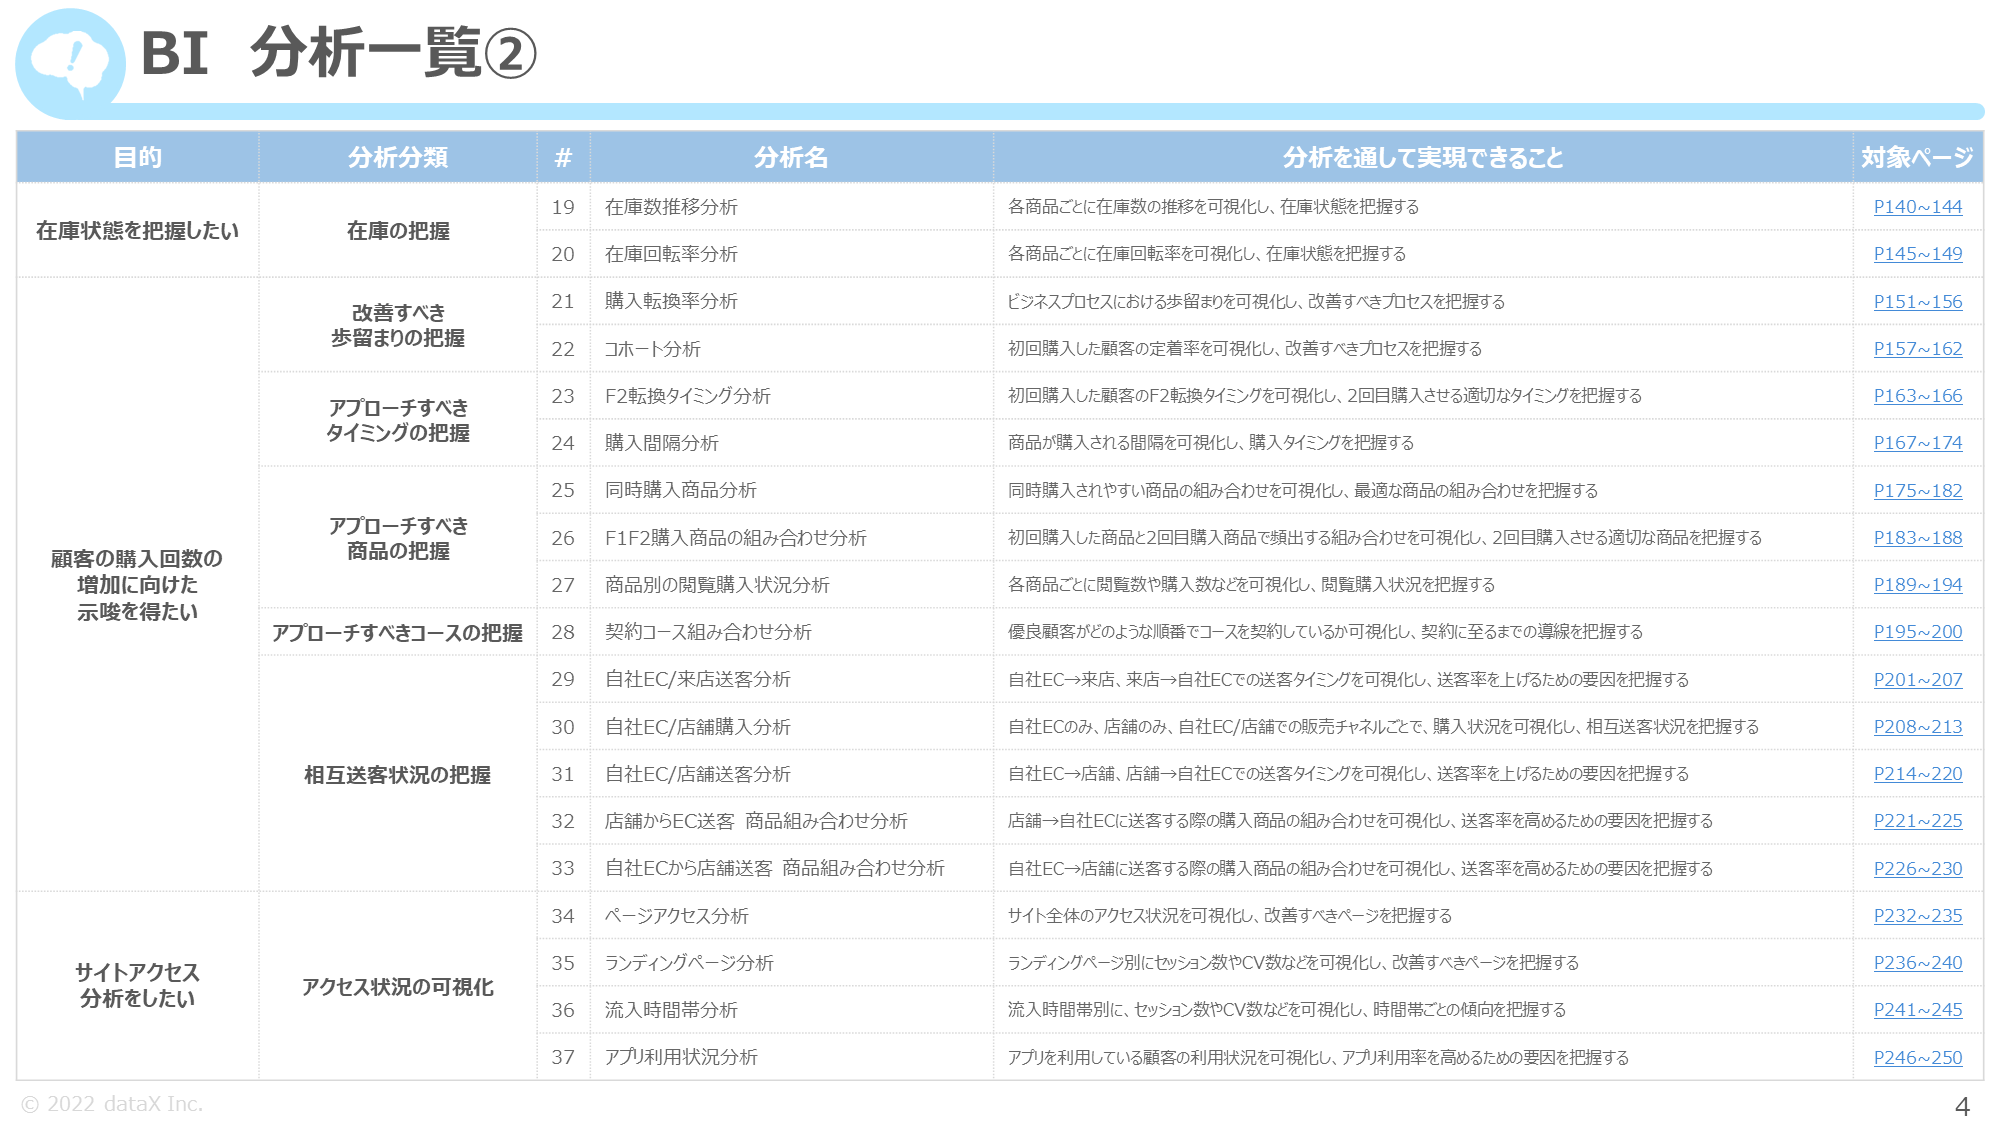Open page link P167~174

click(x=1917, y=443)
